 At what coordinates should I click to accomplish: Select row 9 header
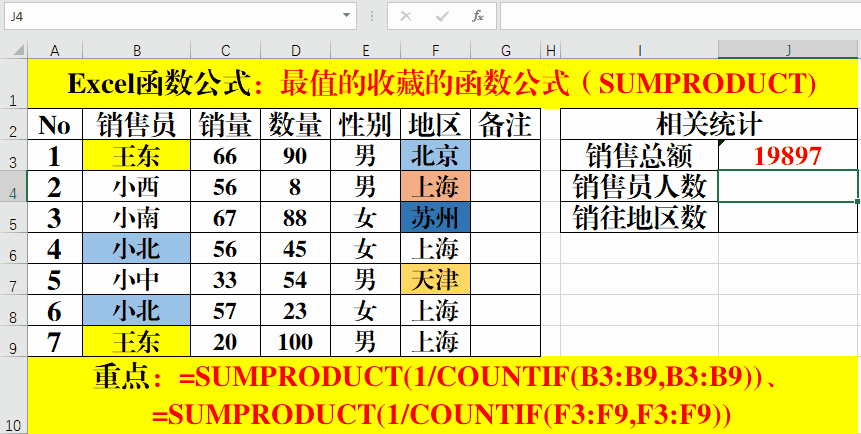(x=14, y=341)
